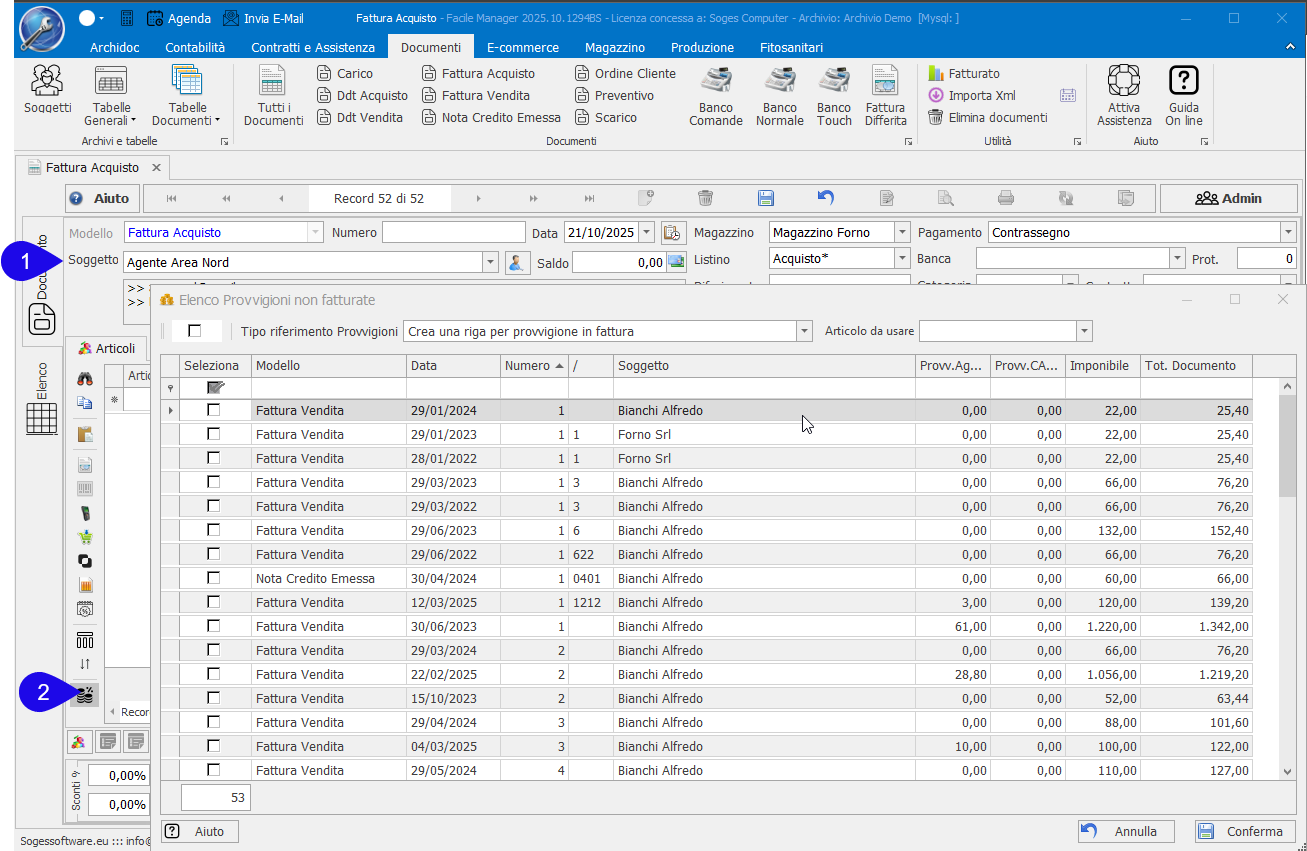The image size is (1307, 851).
Task: Tick the checkbox for the Forno Srl 29/01/2023 row
Action: click(213, 434)
